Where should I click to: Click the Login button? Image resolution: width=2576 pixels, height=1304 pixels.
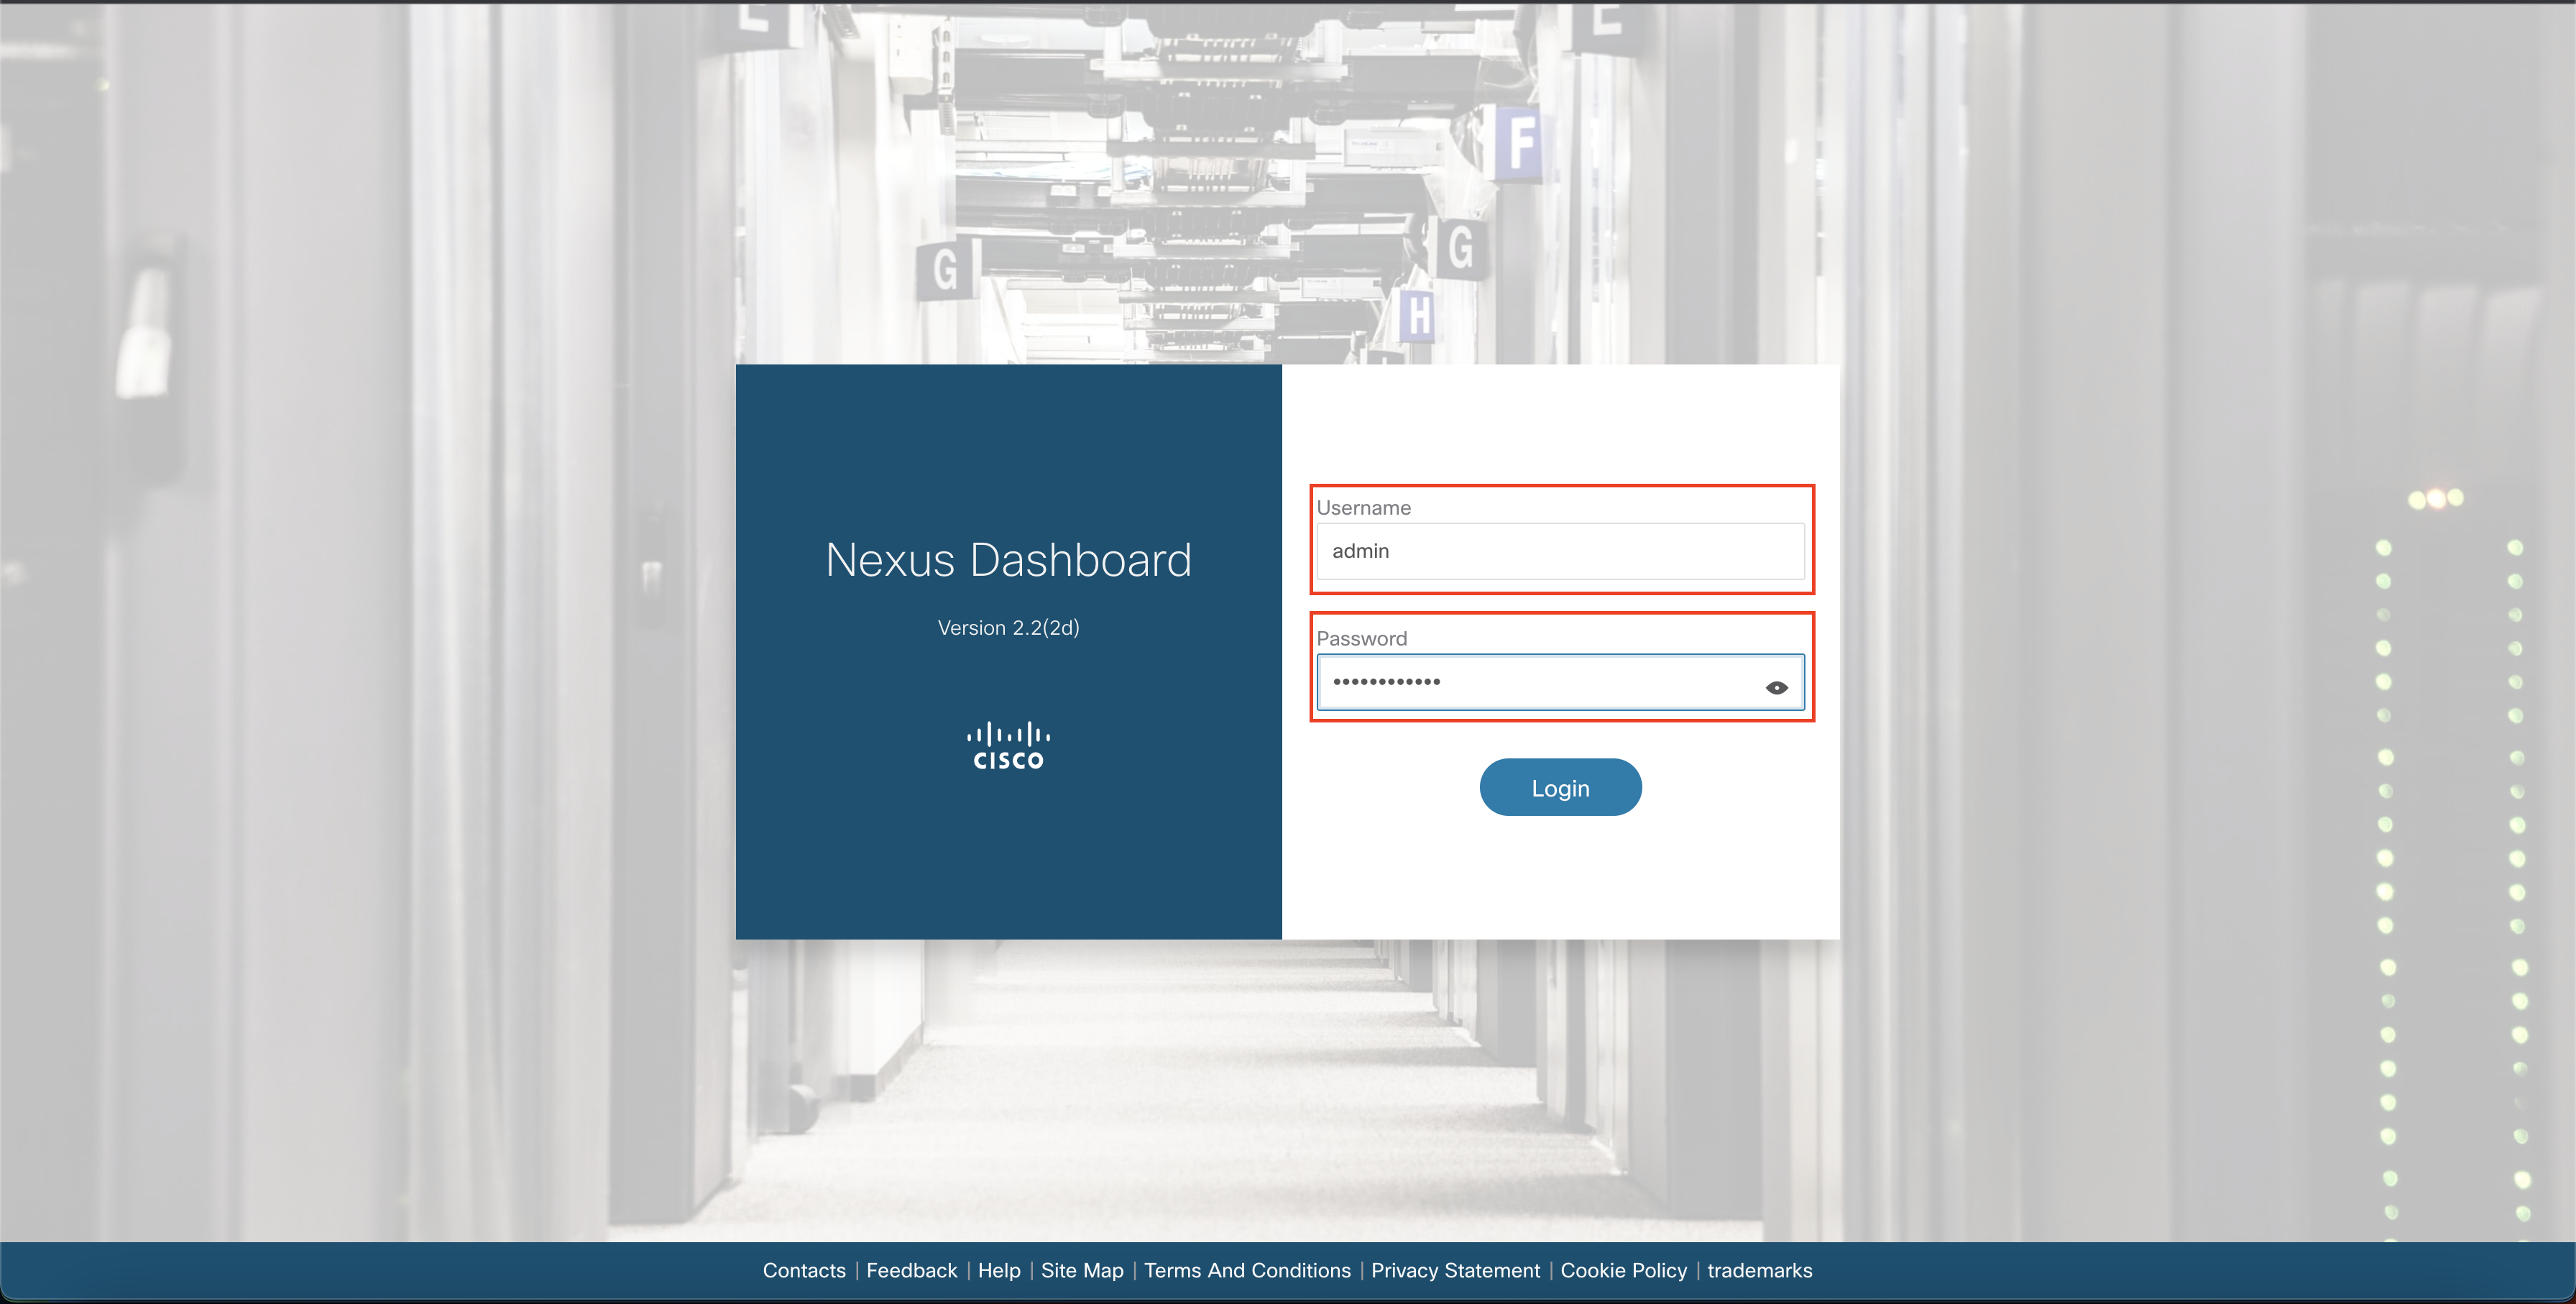[x=1560, y=786]
